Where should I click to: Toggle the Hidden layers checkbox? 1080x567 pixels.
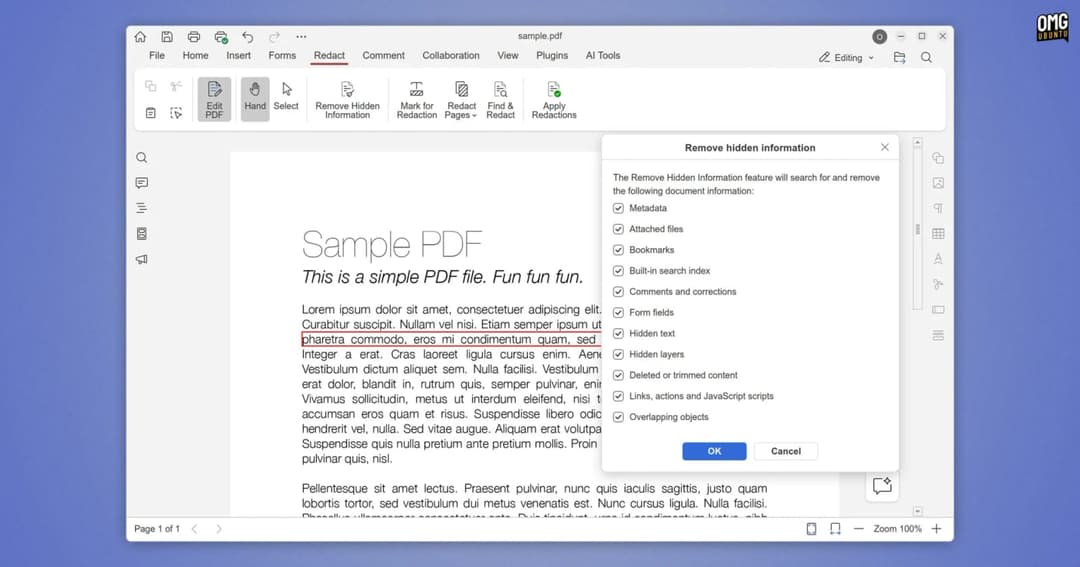tap(619, 354)
